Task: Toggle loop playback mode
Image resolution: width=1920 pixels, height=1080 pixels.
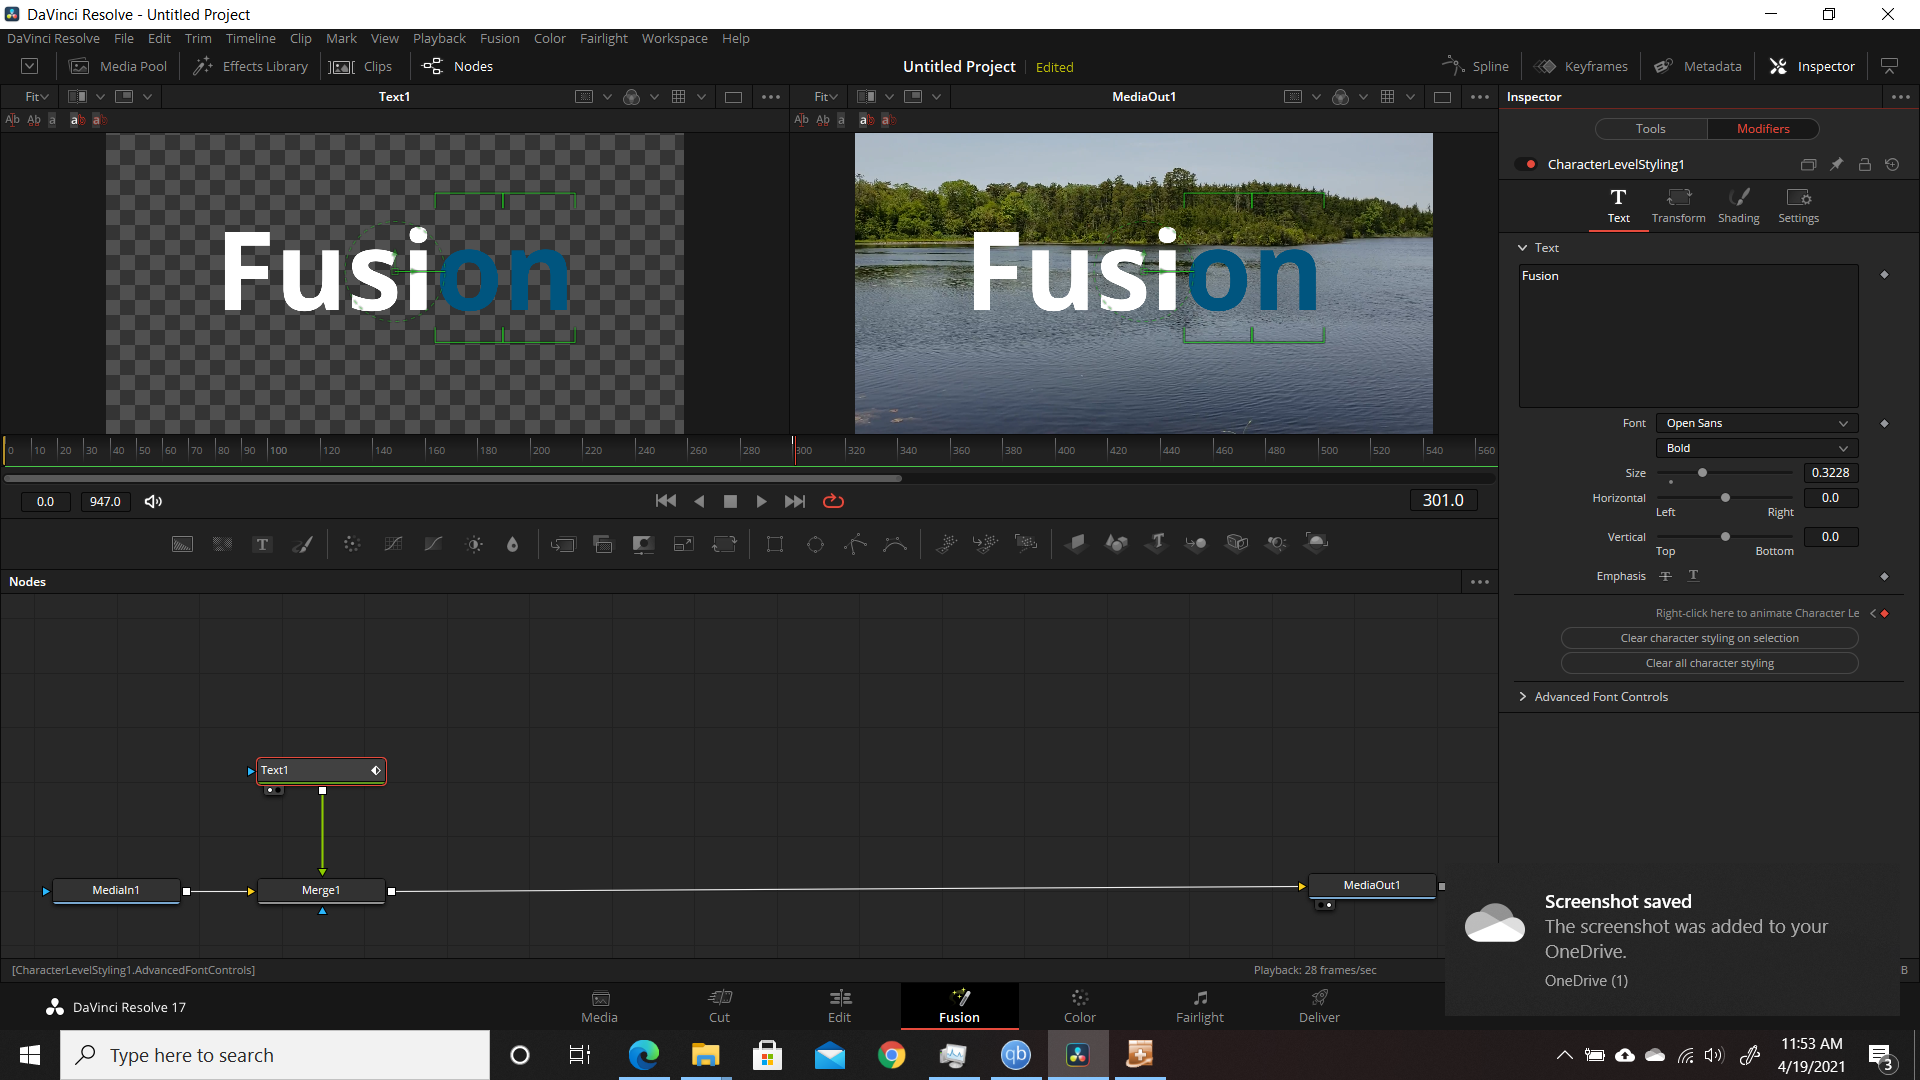Action: click(x=833, y=501)
